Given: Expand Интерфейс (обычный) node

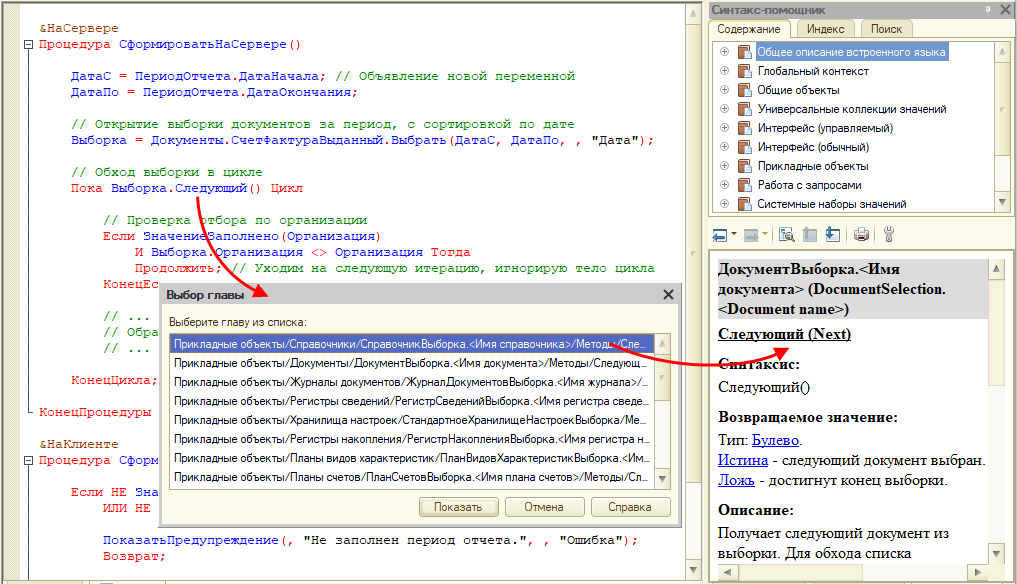Looking at the screenshot, I should click(x=724, y=147).
